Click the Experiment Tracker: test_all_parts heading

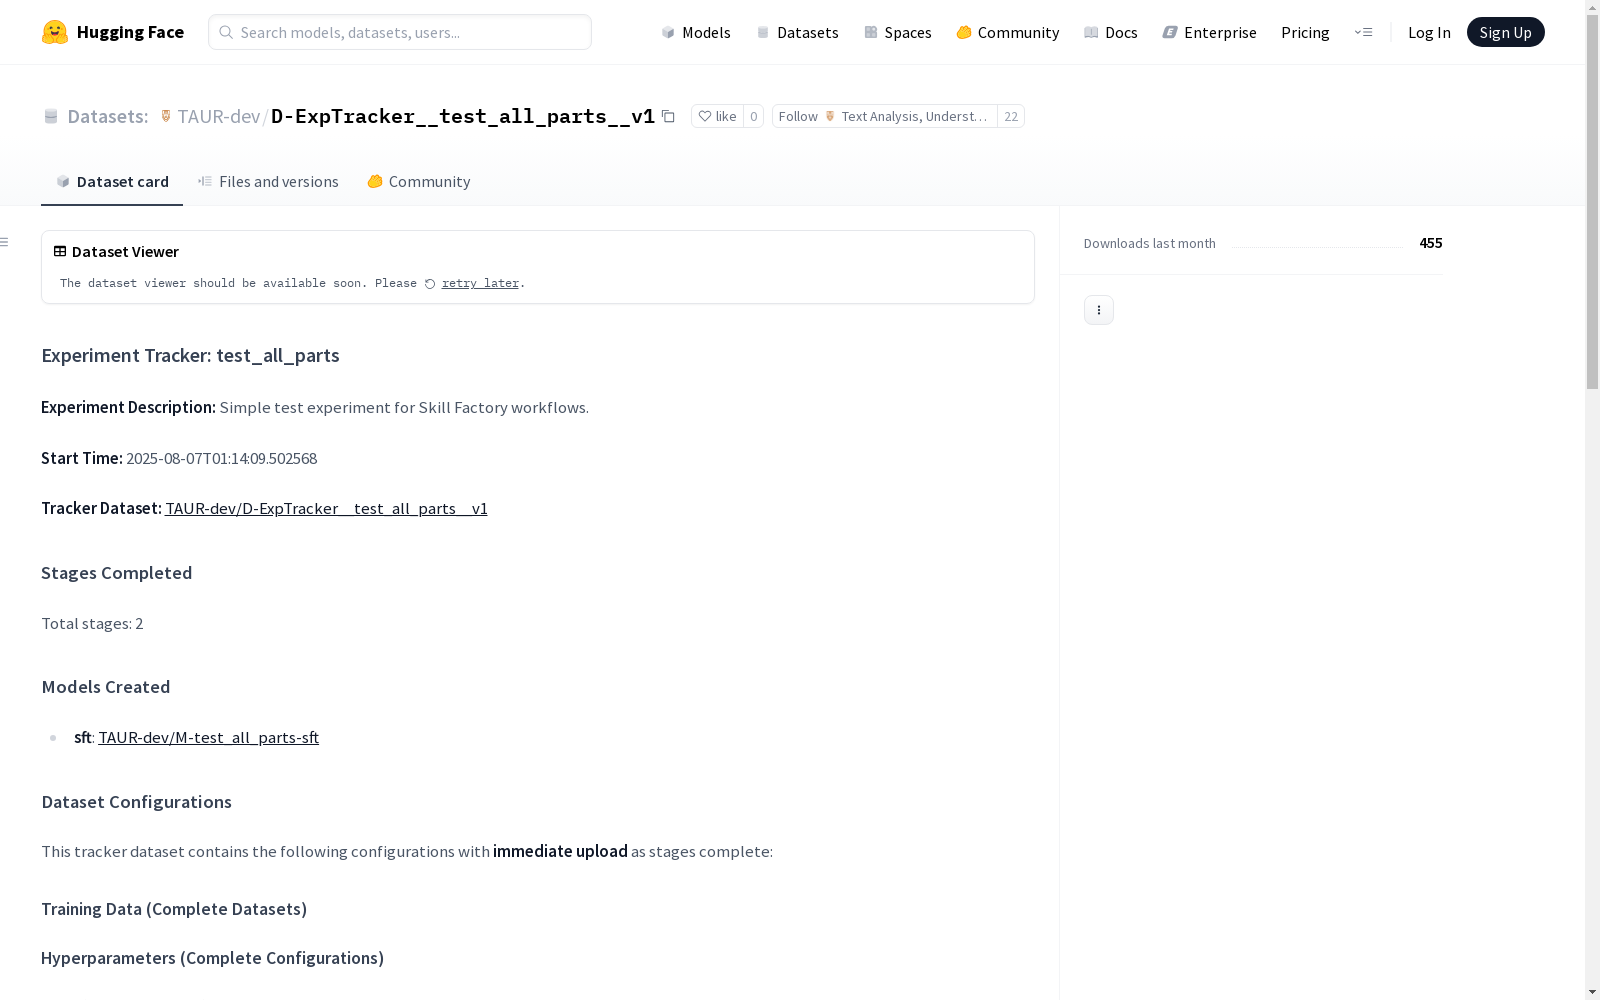(190, 355)
